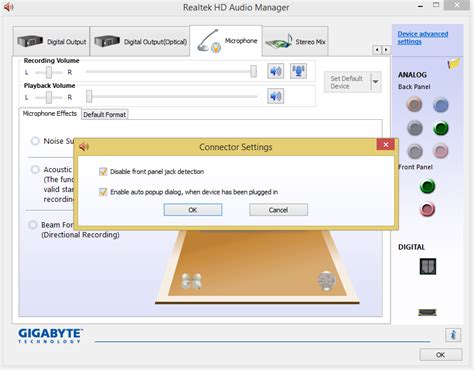Click the digital optical output connector icon
Image resolution: width=474 pixels, height=370 pixels.
pyautogui.click(x=428, y=267)
